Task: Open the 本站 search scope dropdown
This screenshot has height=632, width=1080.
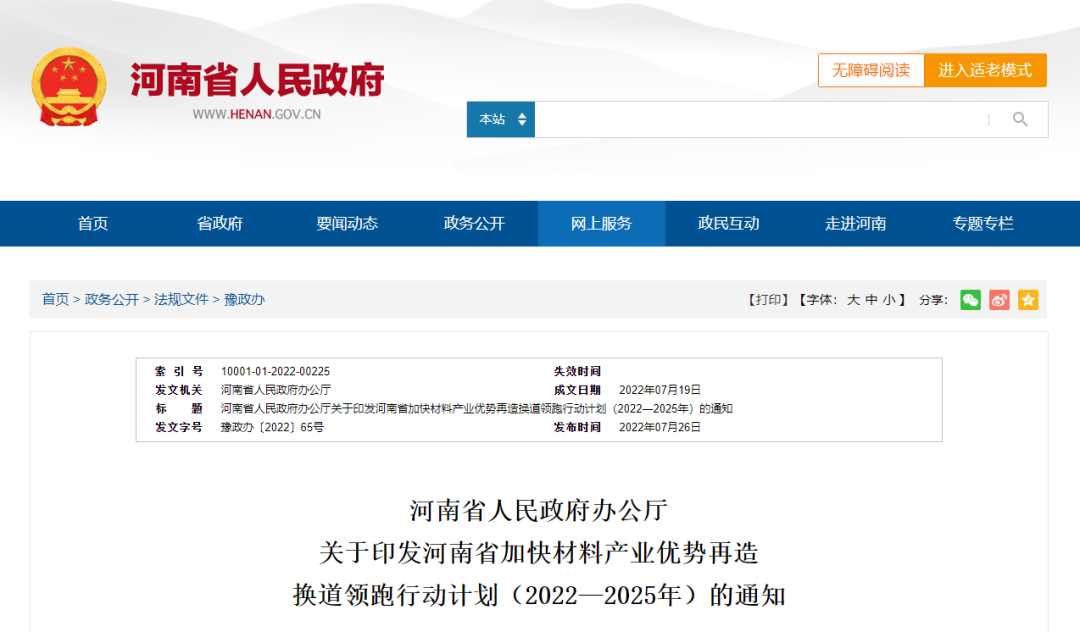Action: pyautogui.click(x=501, y=120)
